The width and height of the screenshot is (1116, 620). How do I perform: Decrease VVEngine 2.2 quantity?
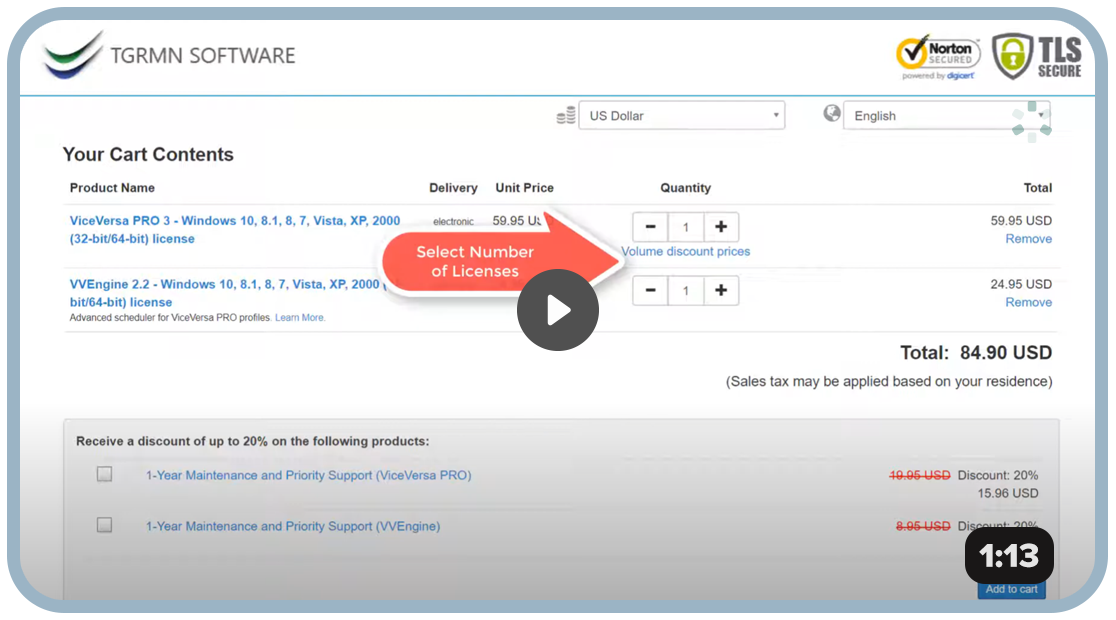pyautogui.click(x=650, y=290)
